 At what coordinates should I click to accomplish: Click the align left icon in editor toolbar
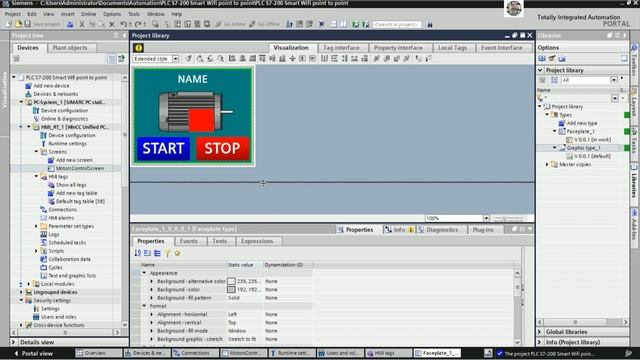click(232, 59)
